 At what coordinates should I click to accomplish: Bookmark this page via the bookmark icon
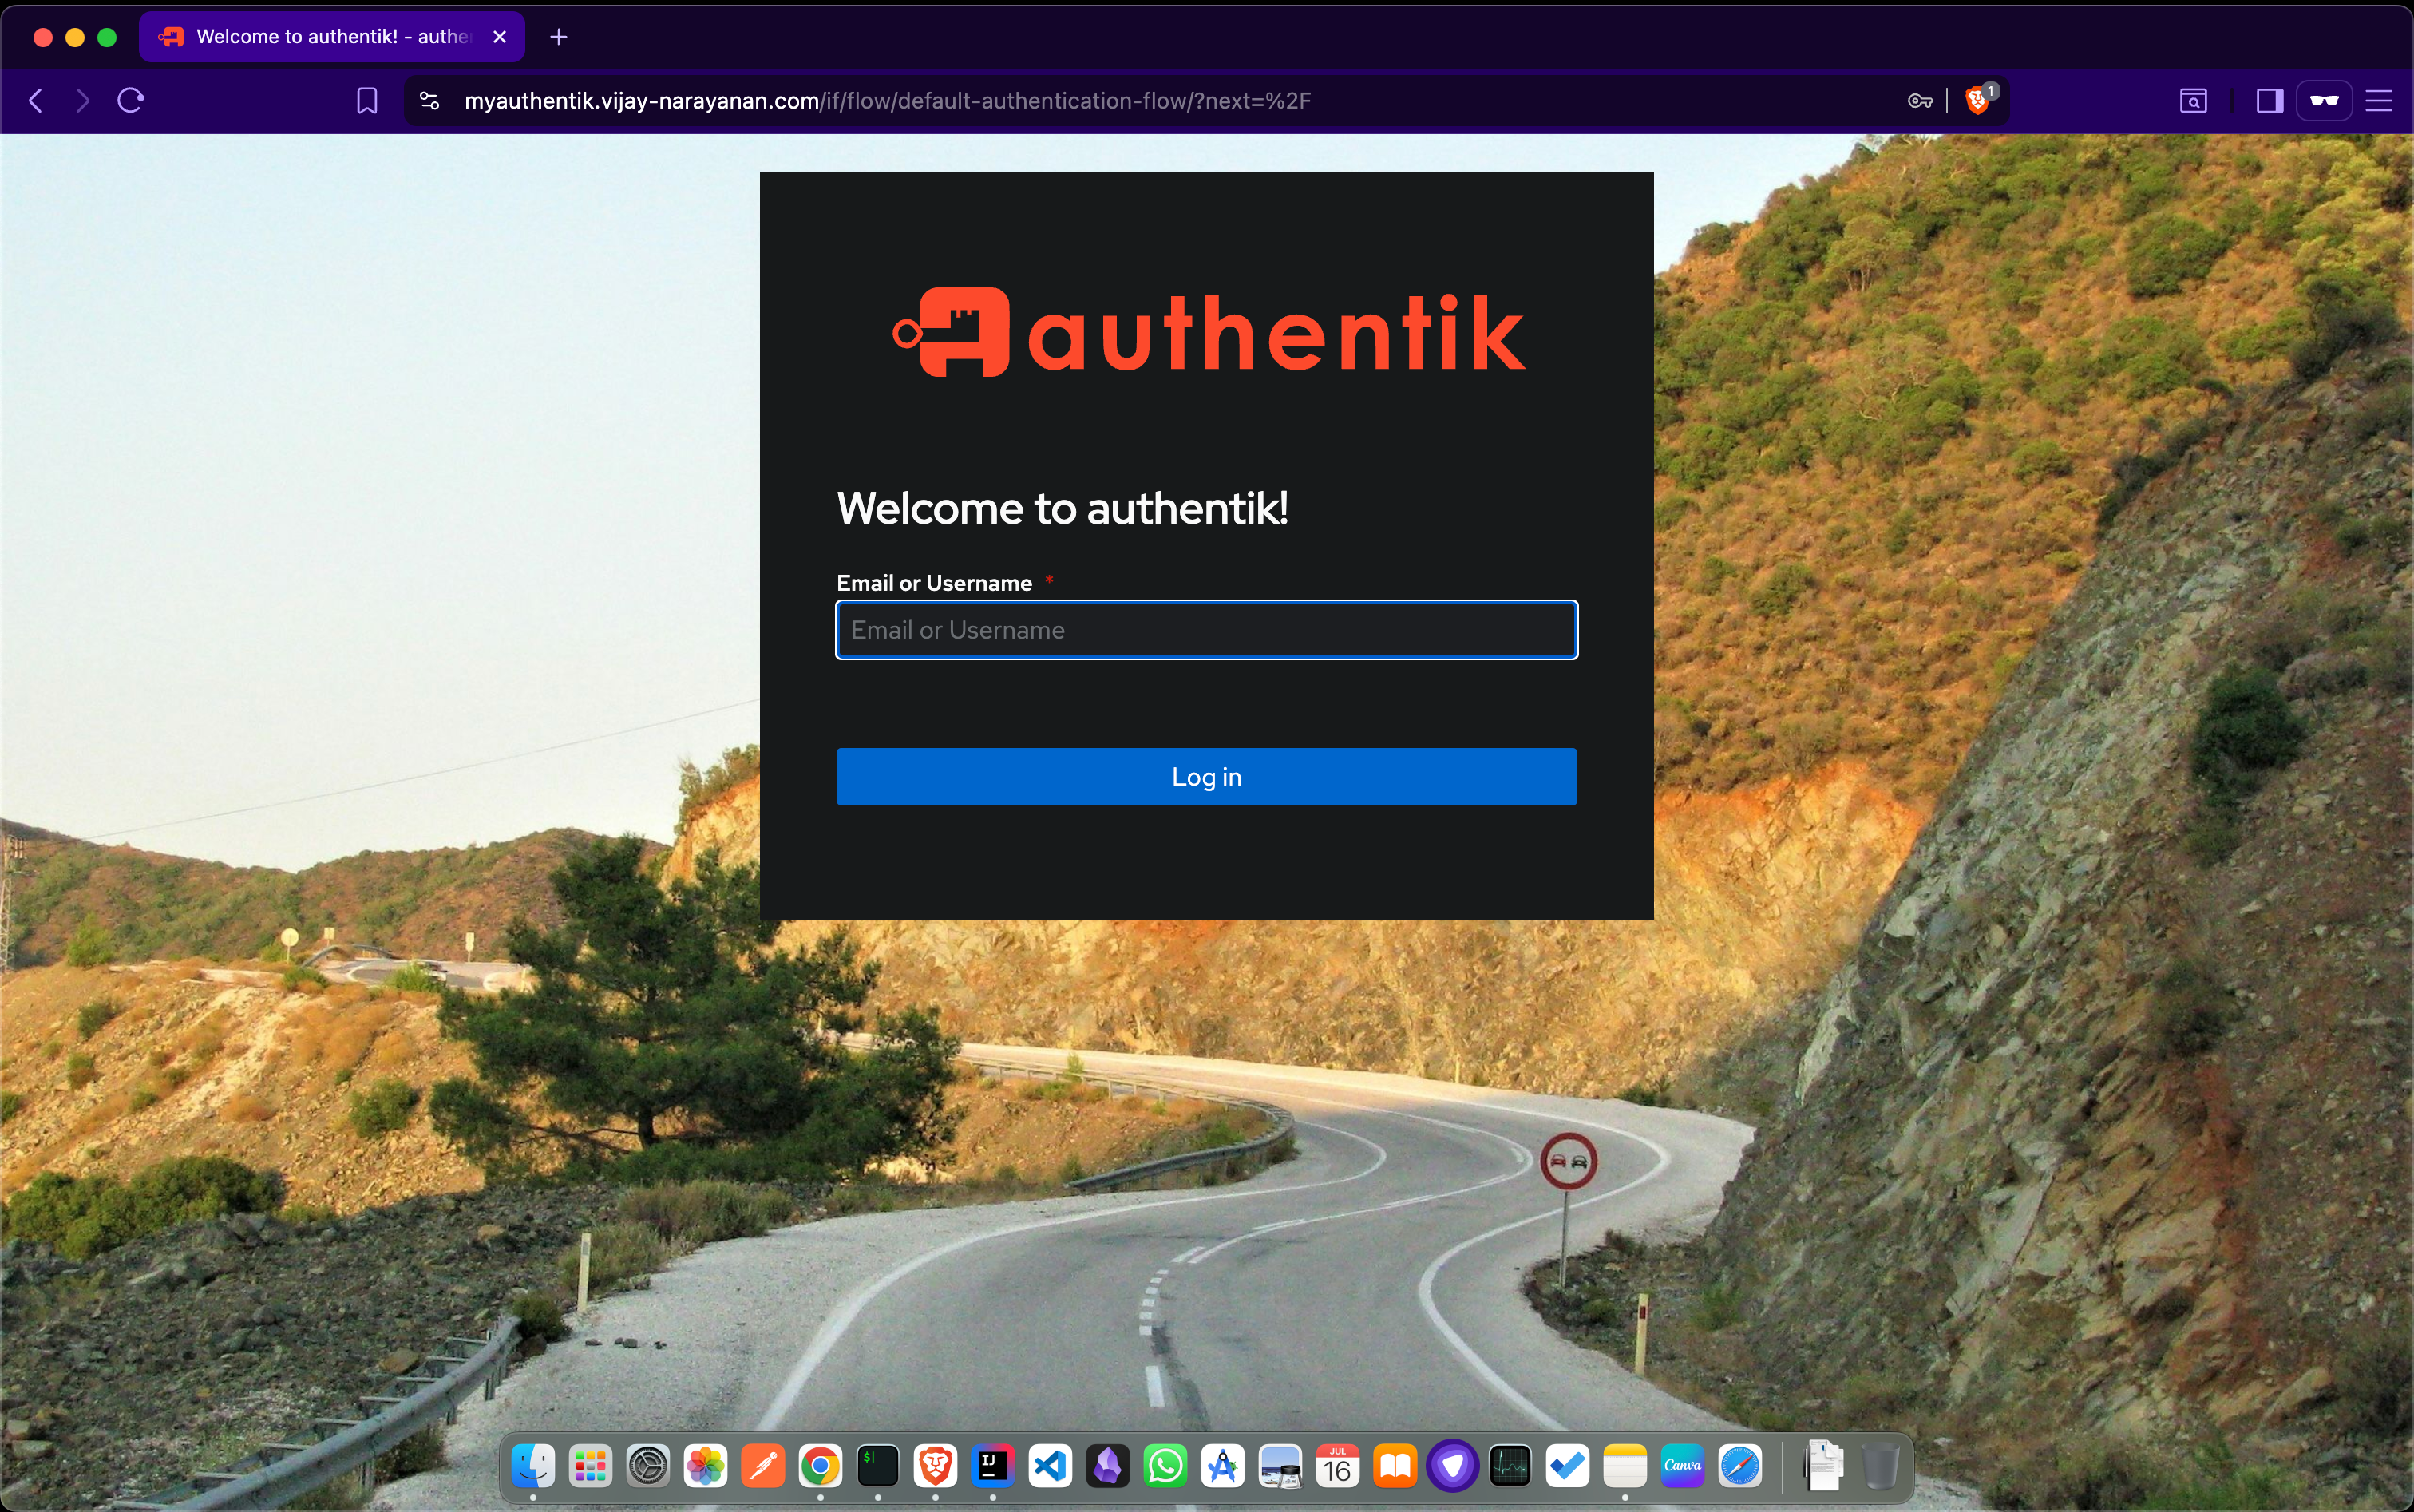tap(367, 101)
